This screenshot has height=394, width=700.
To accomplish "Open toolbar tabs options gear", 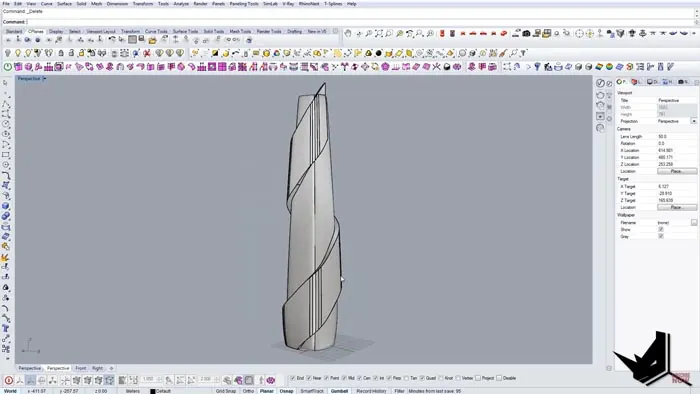I will pyautogui.click(x=335, y=31).
